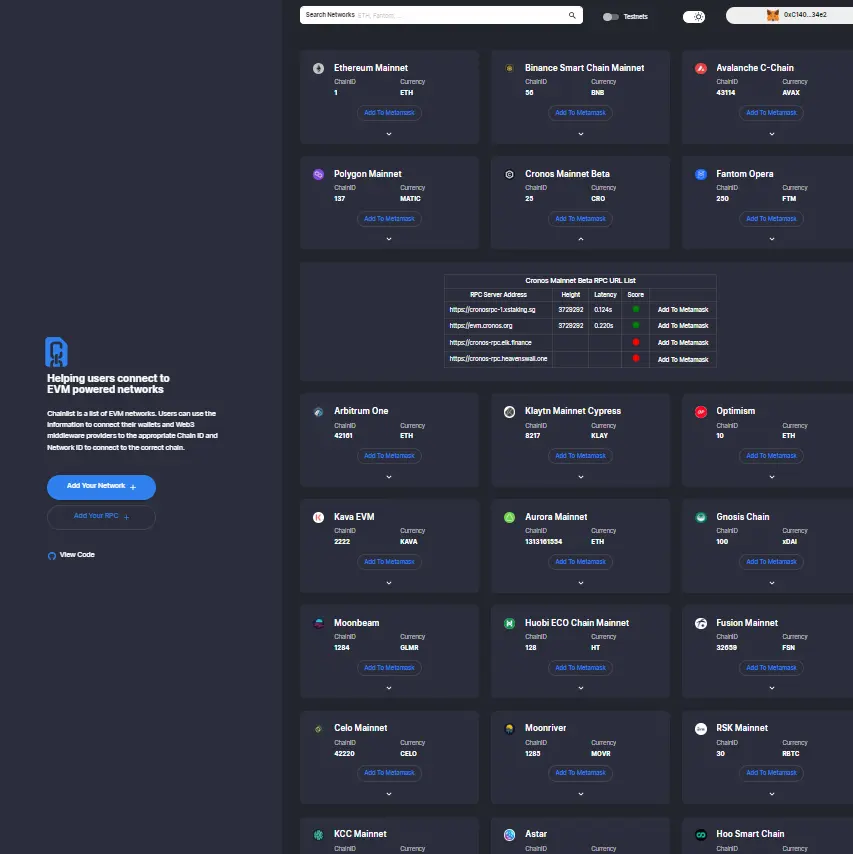
Task: Click the Search Networks input field
Action: (x=441, y=15)
